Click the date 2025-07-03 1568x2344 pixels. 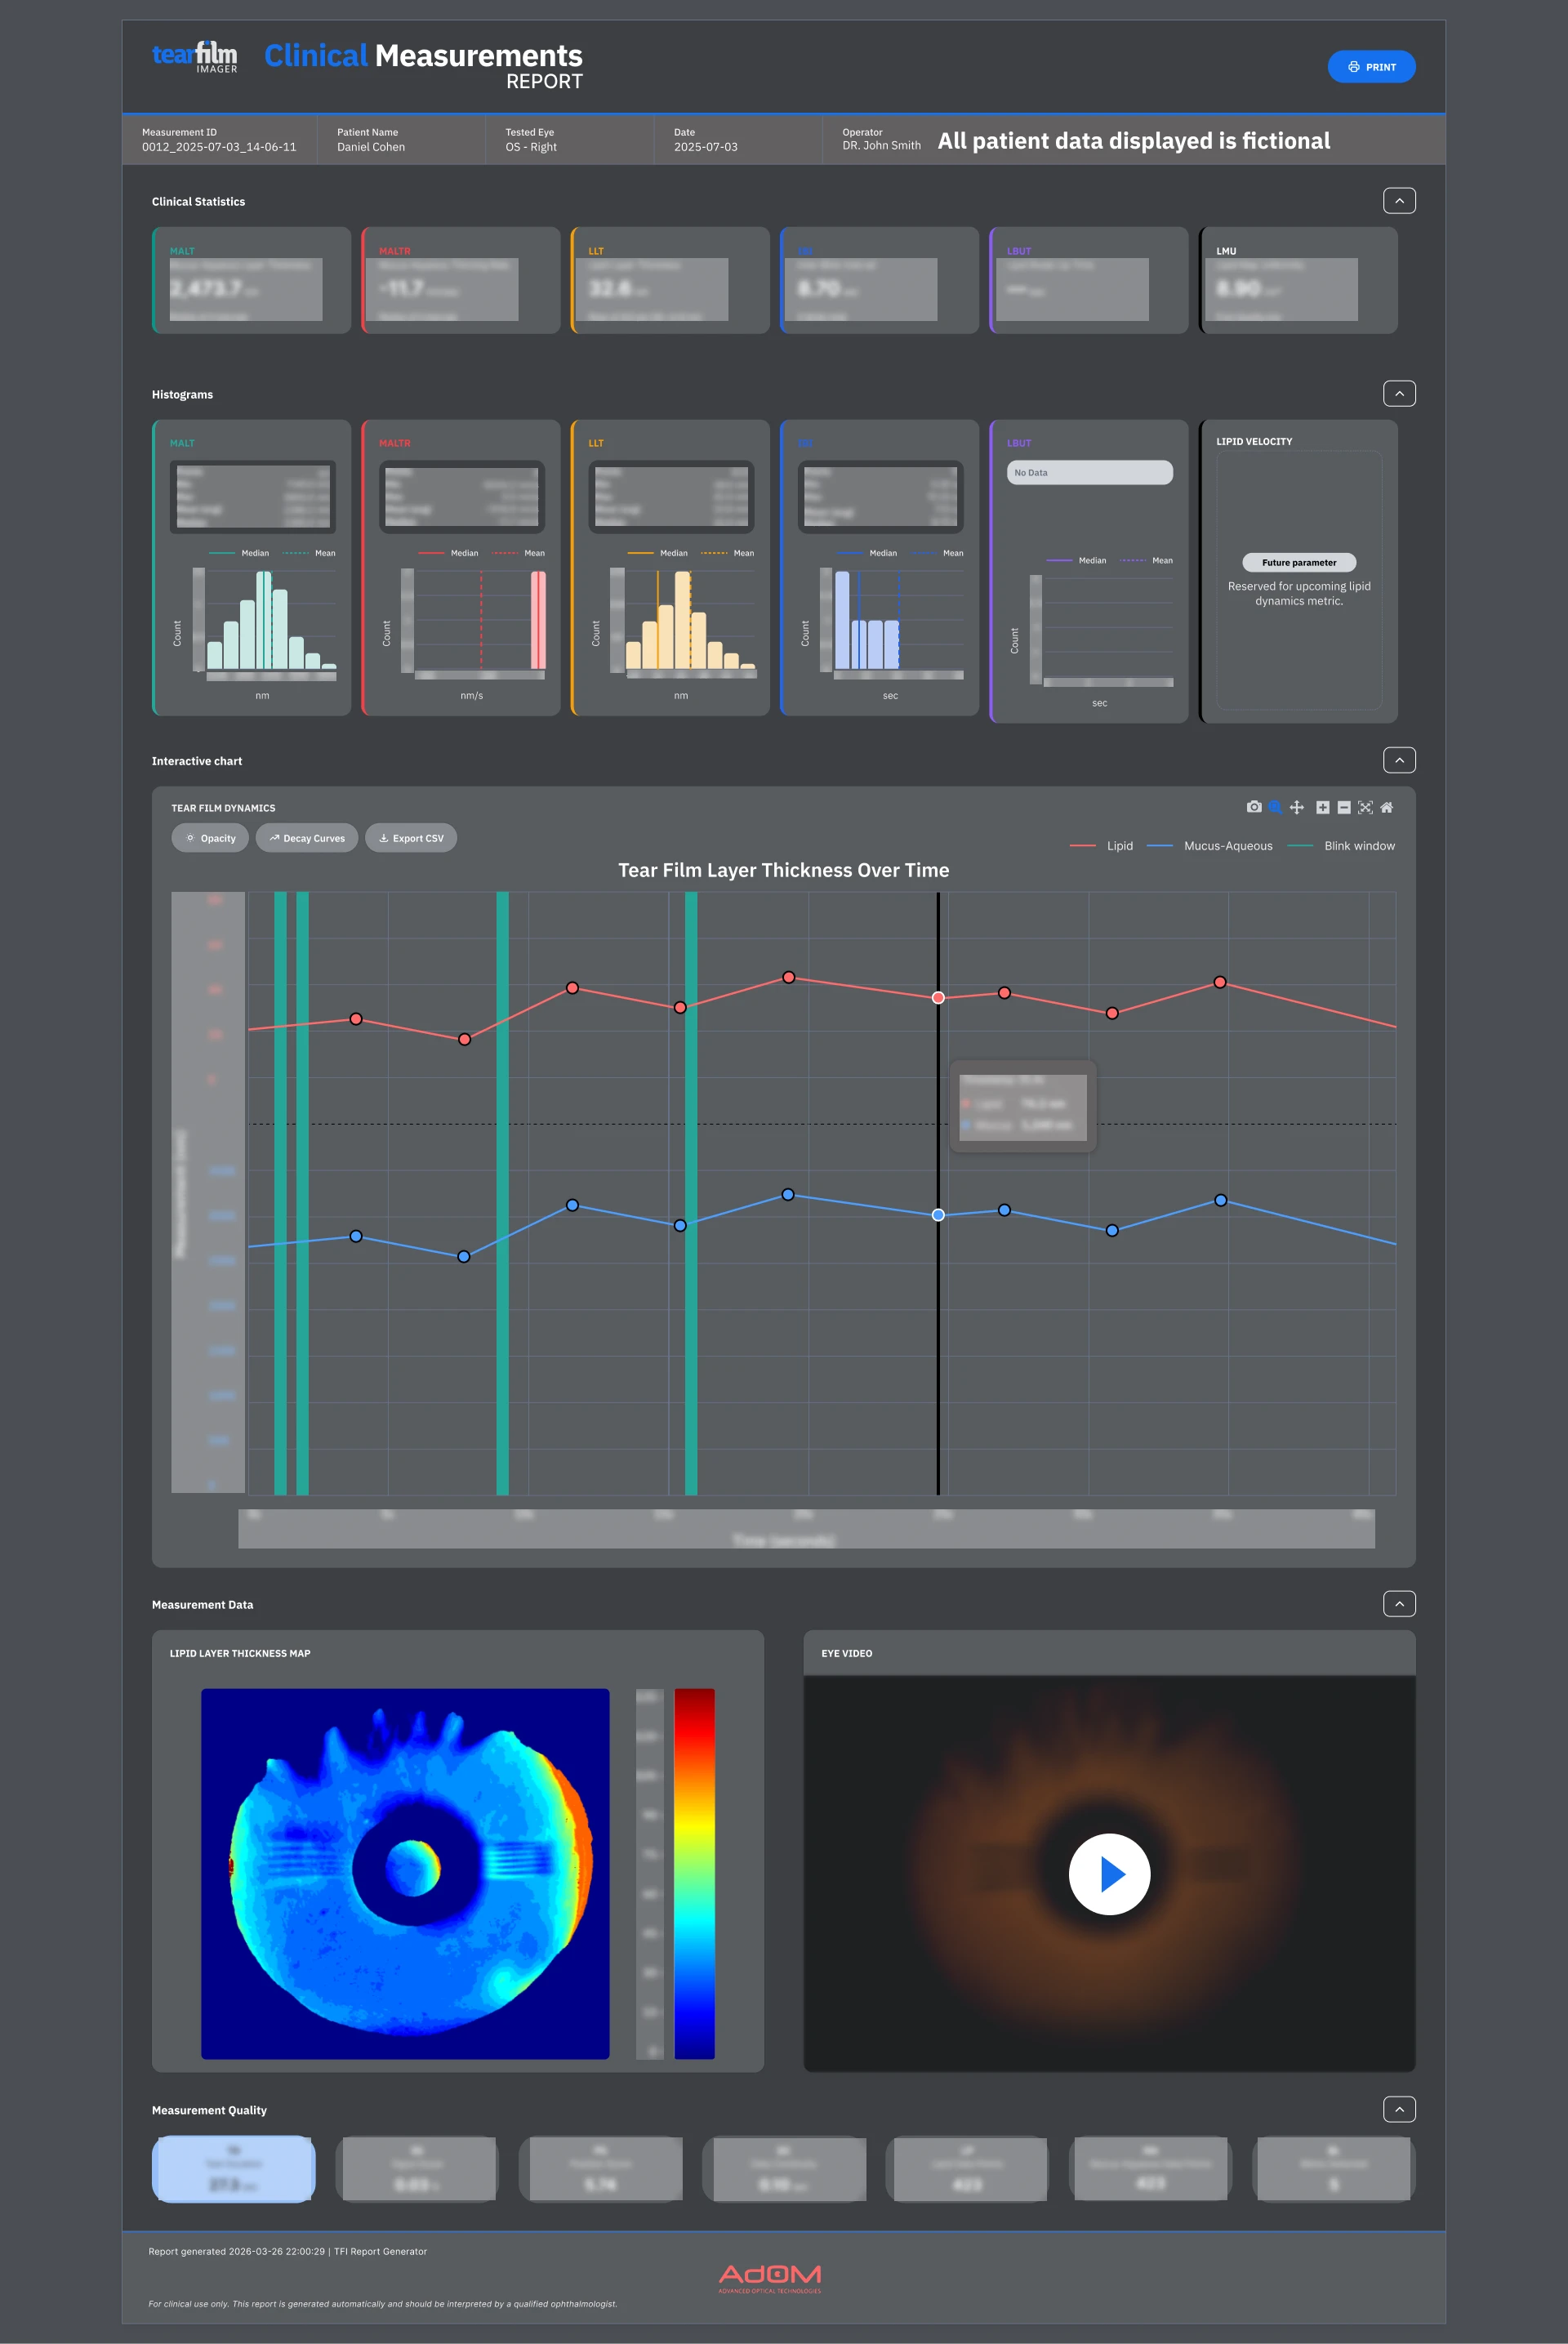coord(706,147)
